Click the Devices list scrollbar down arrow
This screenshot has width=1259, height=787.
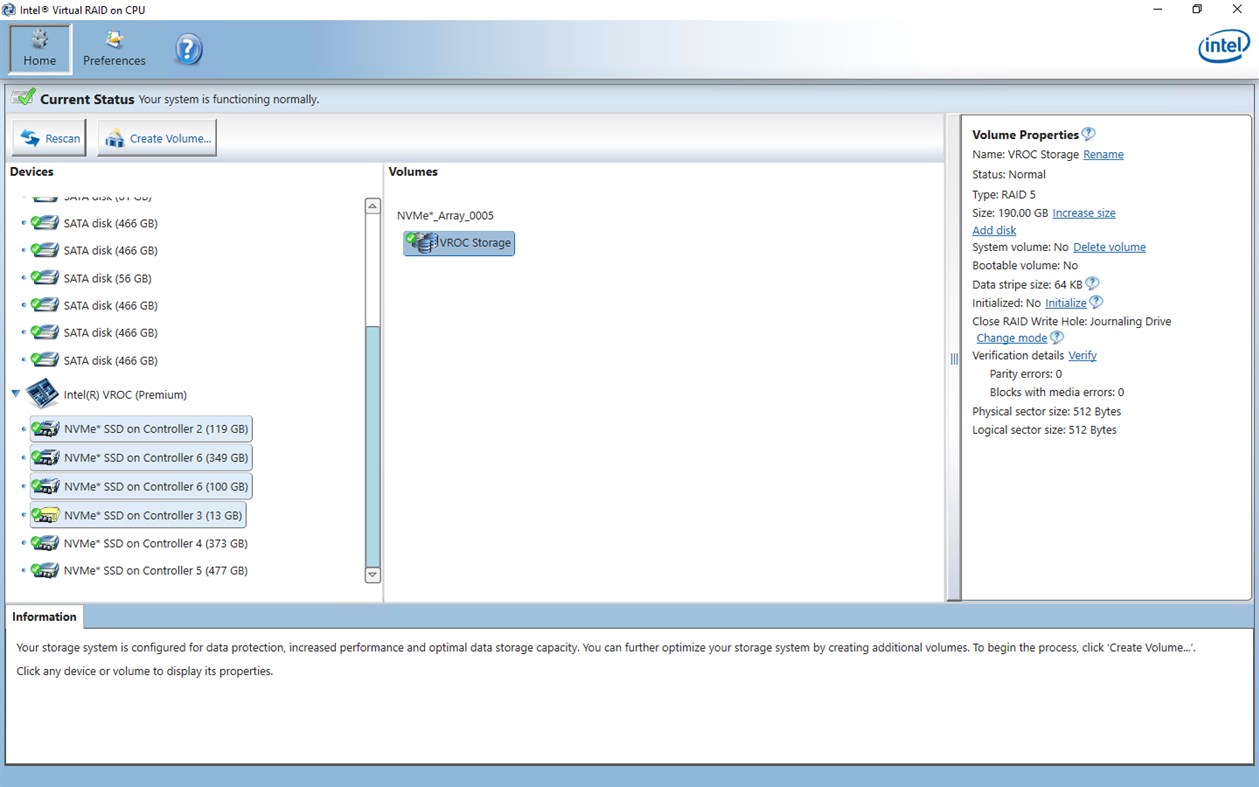371,575
